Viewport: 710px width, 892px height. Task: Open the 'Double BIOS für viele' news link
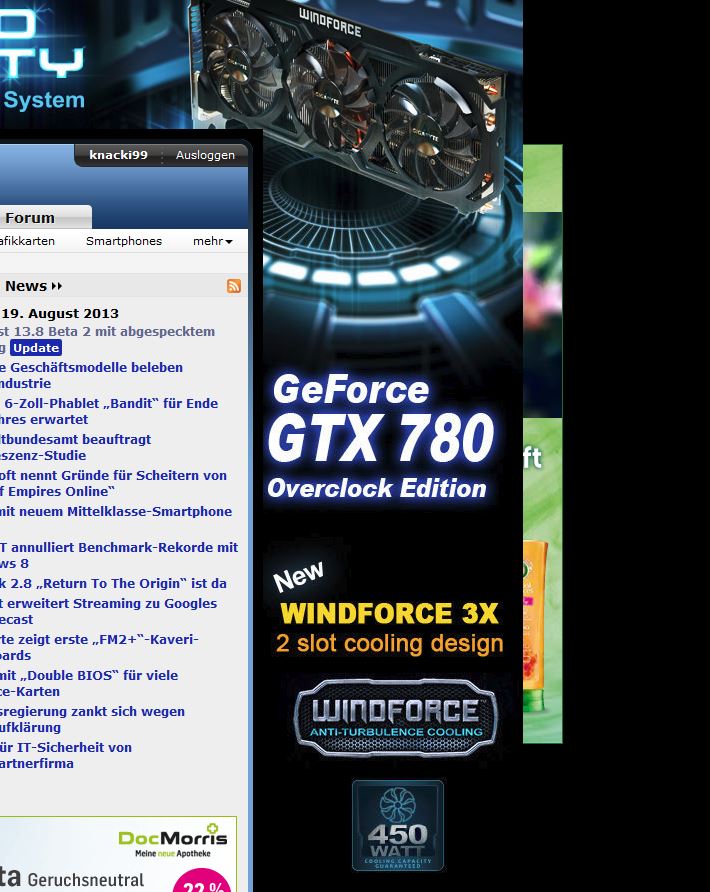[x=89, y=683]
